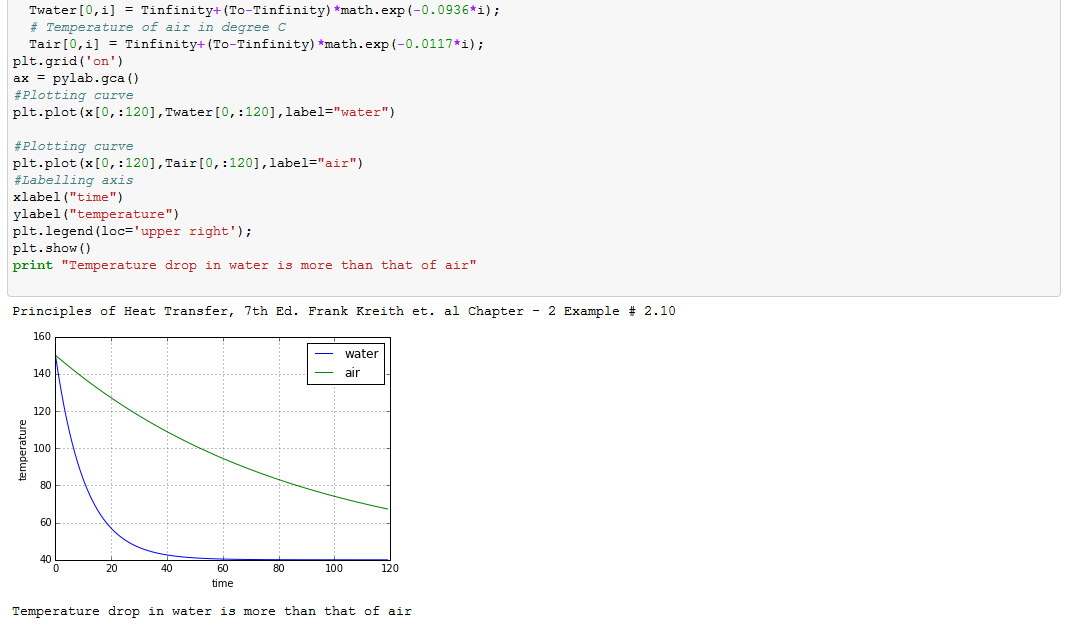
Task: Click the "# Temperature of air in degree C" comment
Action: click(158, 27)
